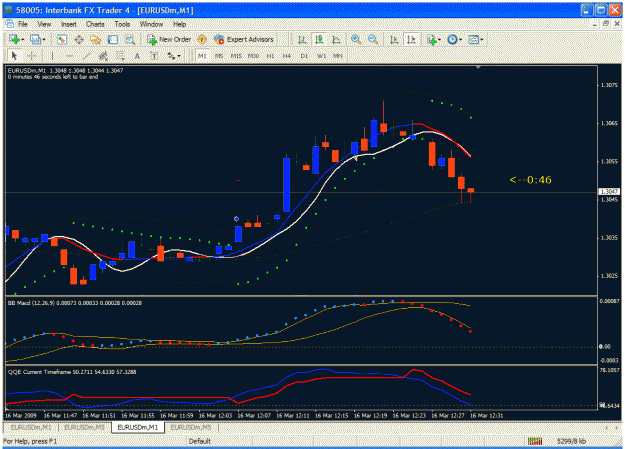This screenshot has width=625, height=449.
Task: Switch to the D1 timeframe
Action: (x=304, y=56)
